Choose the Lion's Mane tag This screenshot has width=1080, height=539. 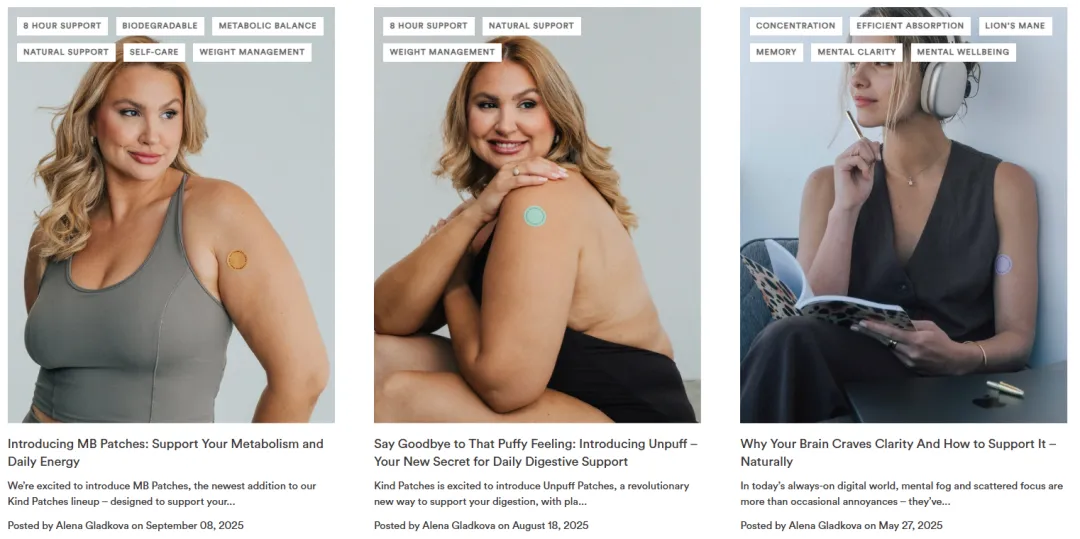click(x=1015, y=26)
